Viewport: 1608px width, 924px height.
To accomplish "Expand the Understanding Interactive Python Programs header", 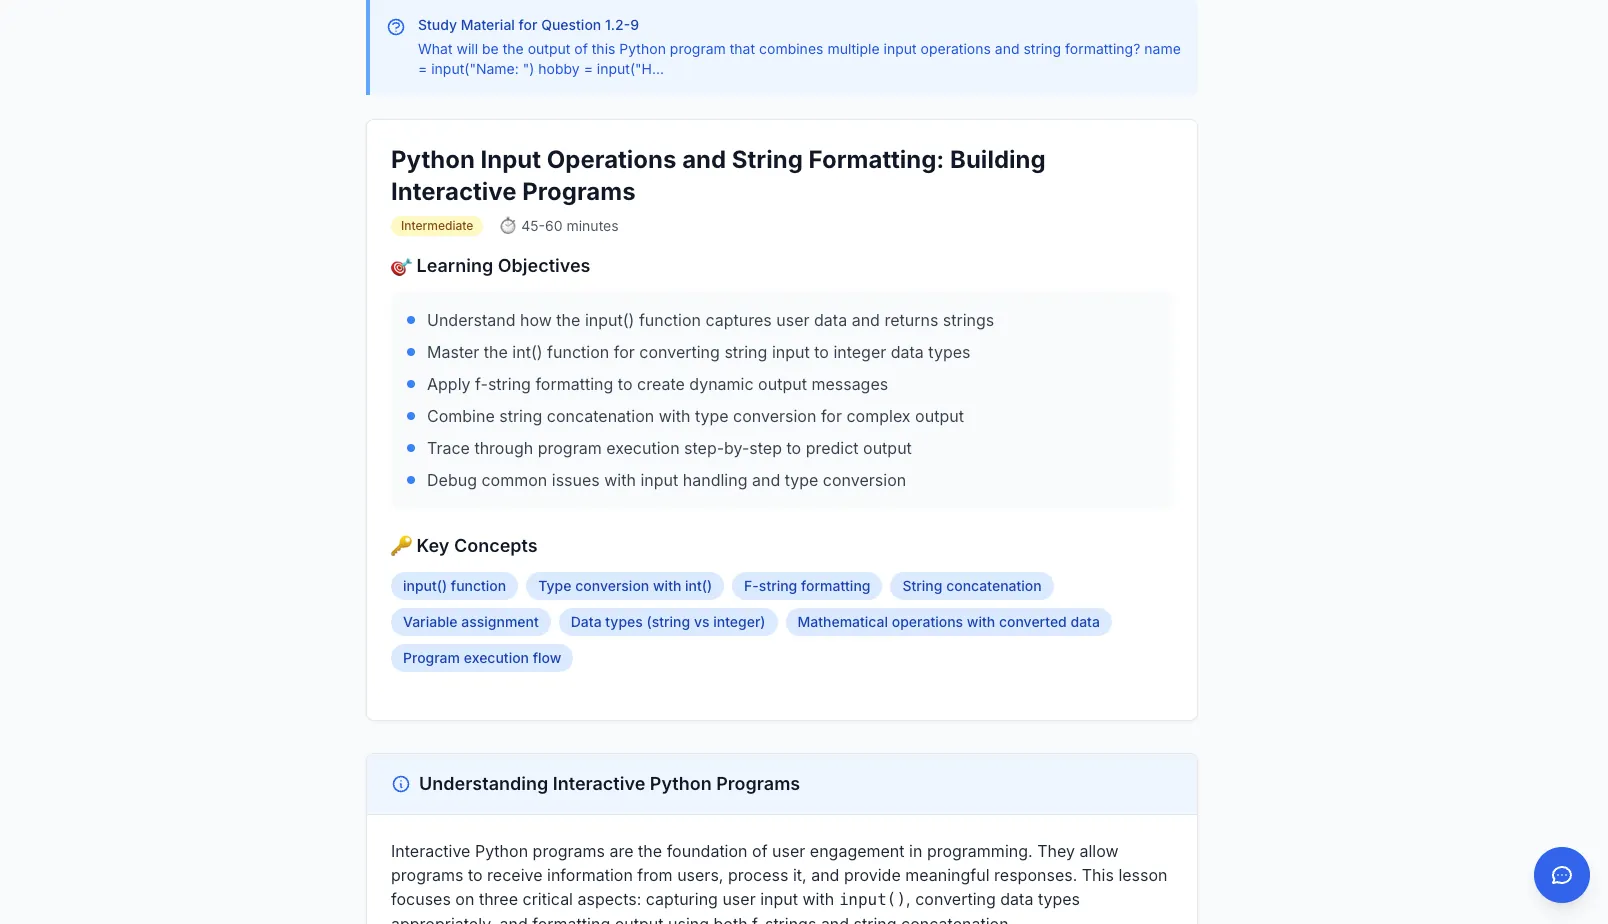I will click(x=609, y=784).
